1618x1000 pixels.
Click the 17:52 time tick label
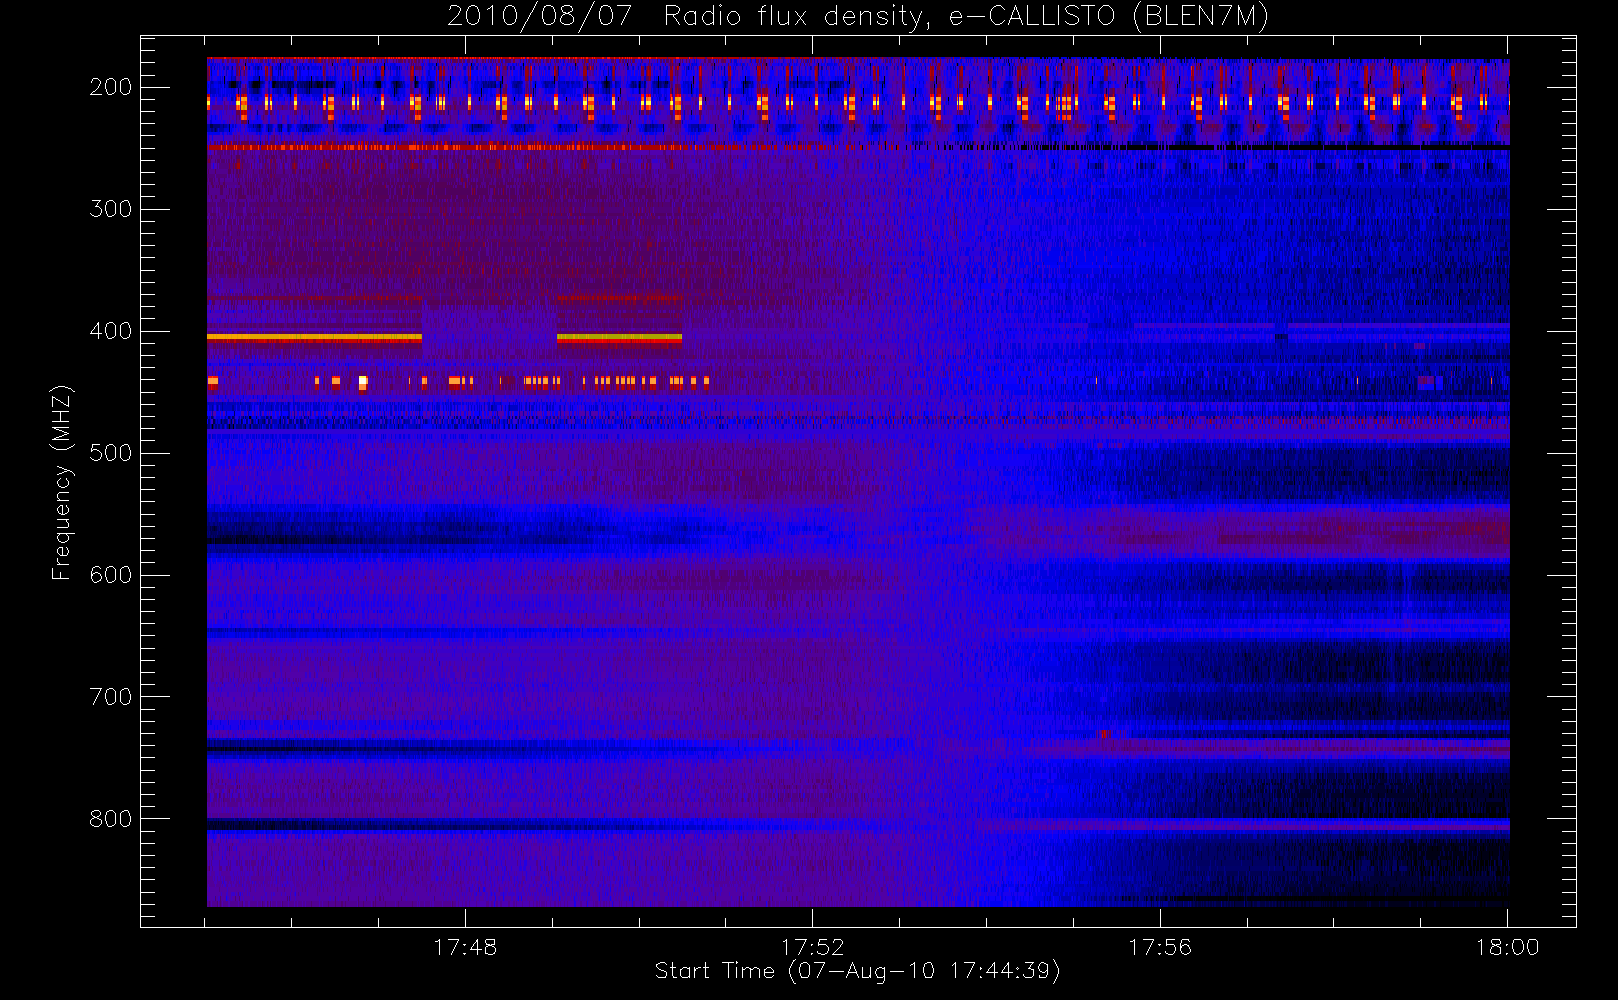pos(813,946)
